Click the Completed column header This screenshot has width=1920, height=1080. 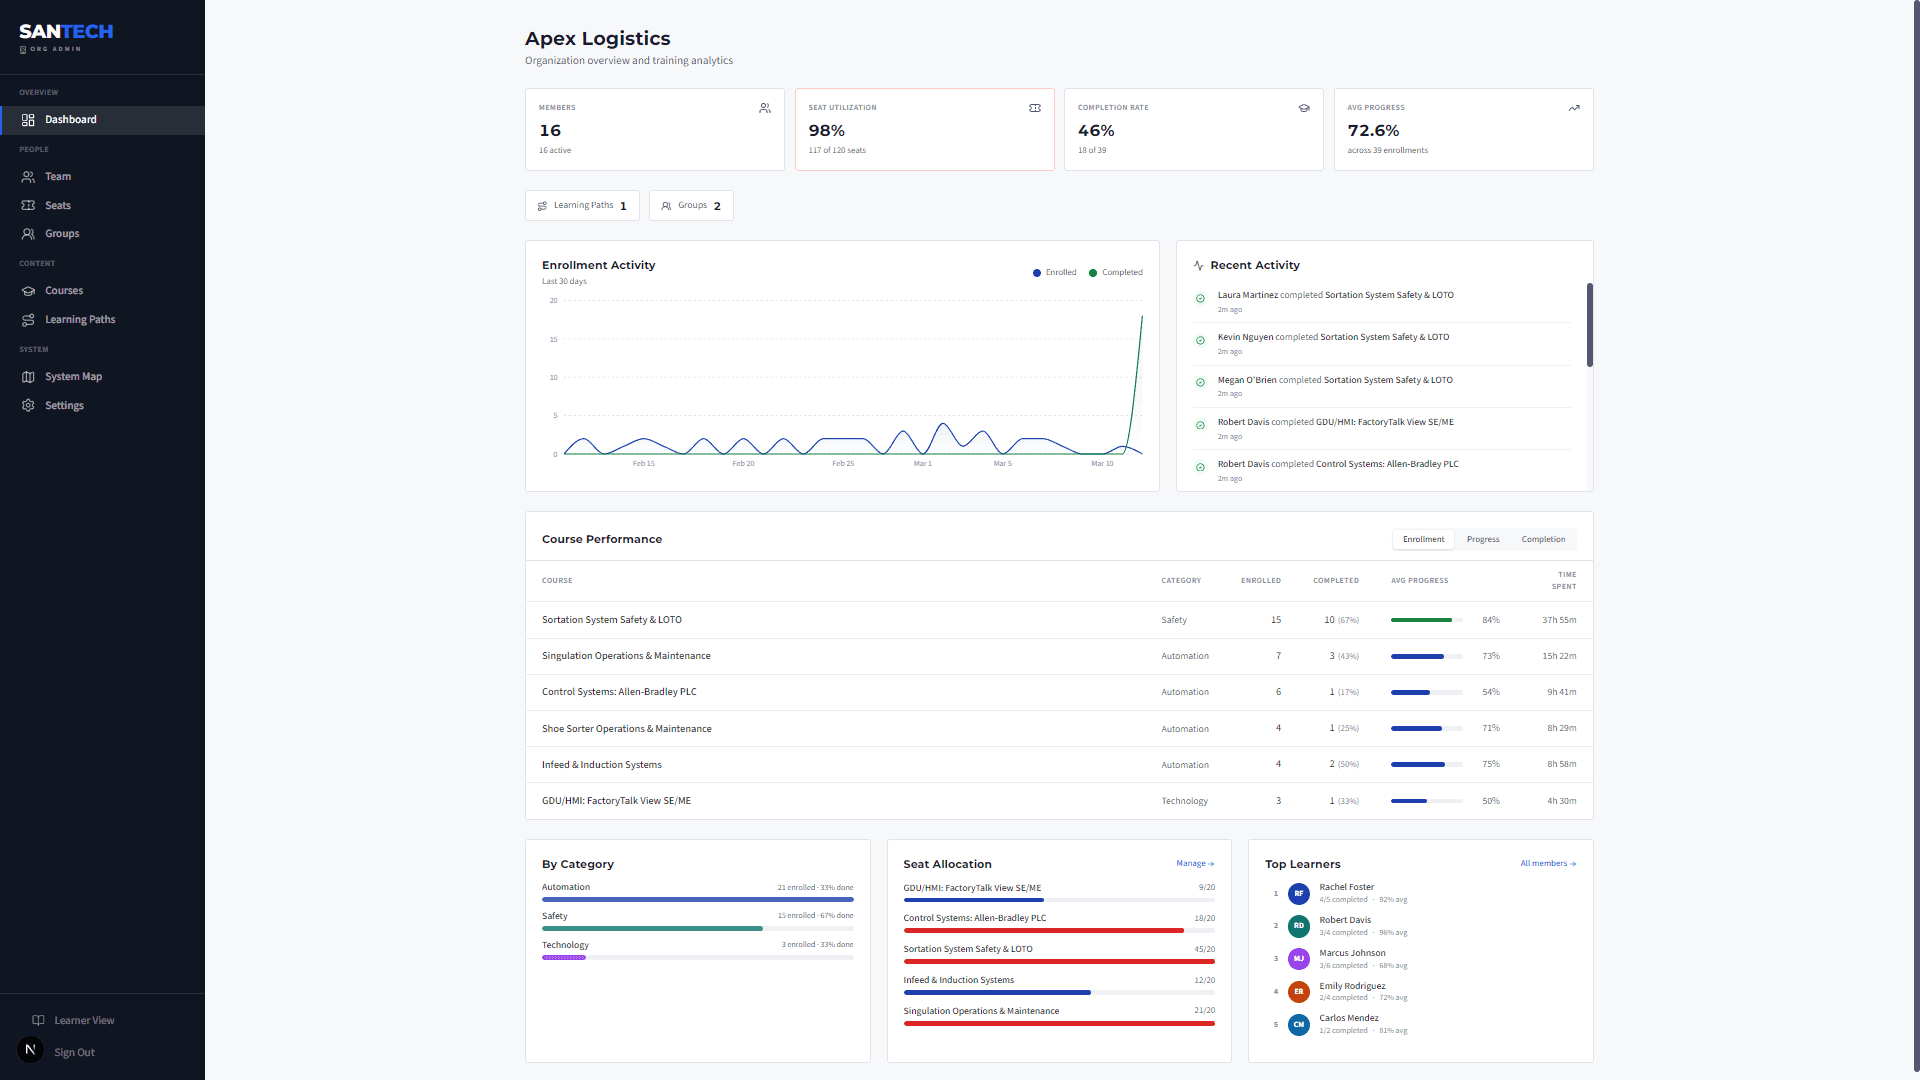(1336, 581)
